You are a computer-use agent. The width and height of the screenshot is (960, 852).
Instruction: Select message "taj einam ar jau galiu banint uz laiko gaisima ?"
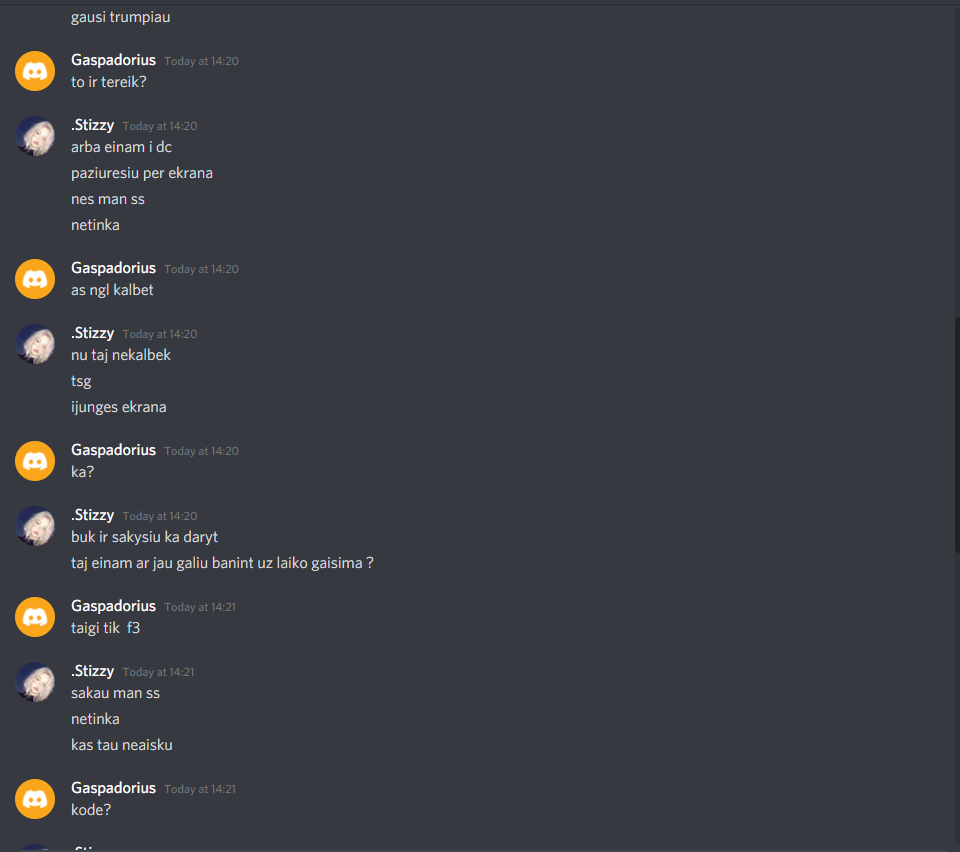pos(222,563)
